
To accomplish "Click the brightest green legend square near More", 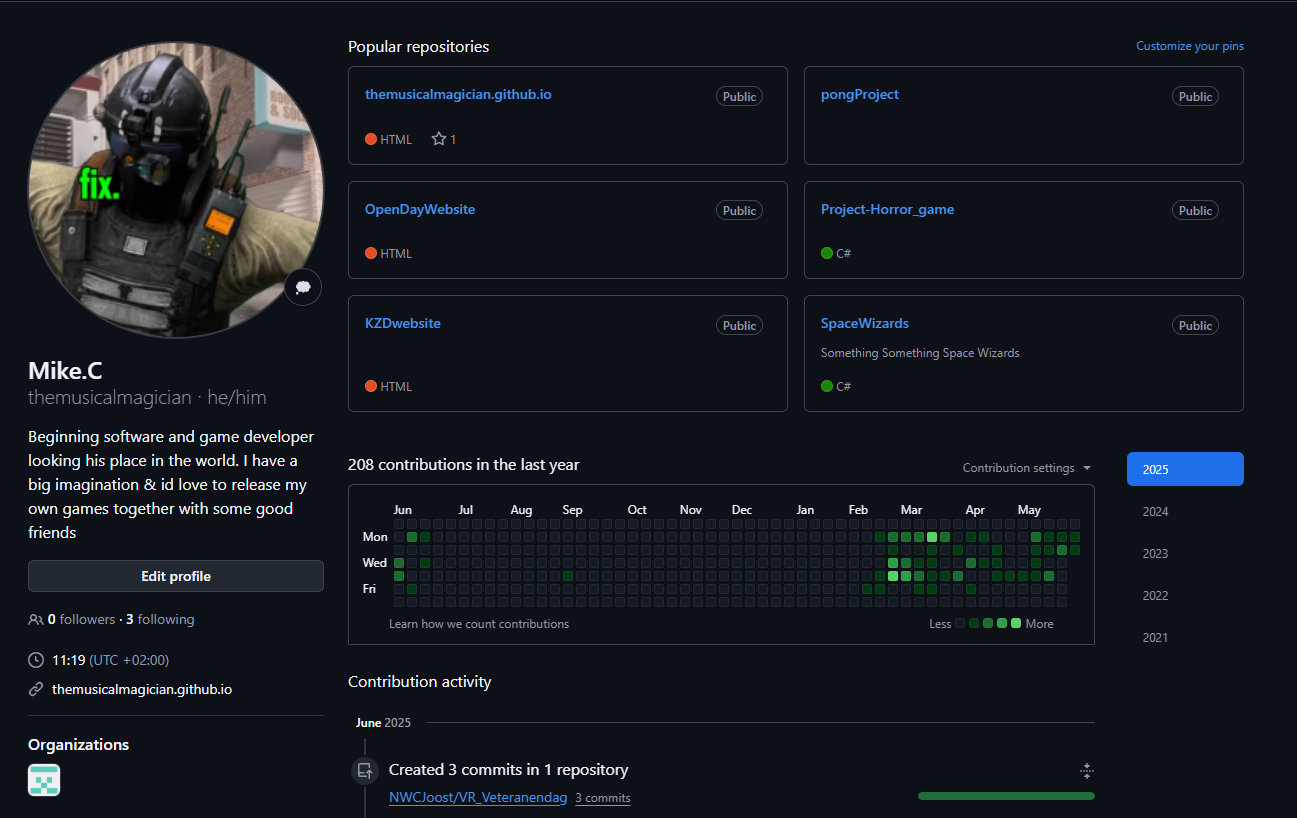I will tap(1016, 624).
